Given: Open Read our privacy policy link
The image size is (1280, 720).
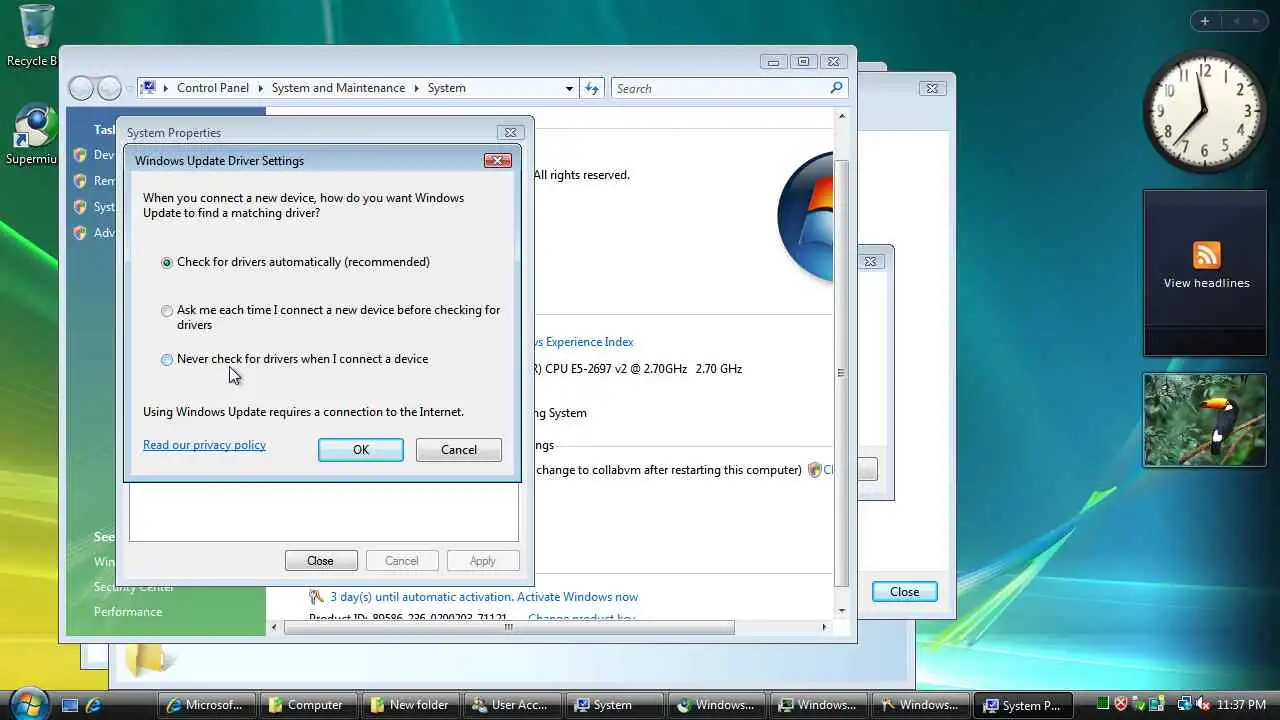Looking at the screenshot, I should click(204, 445).
